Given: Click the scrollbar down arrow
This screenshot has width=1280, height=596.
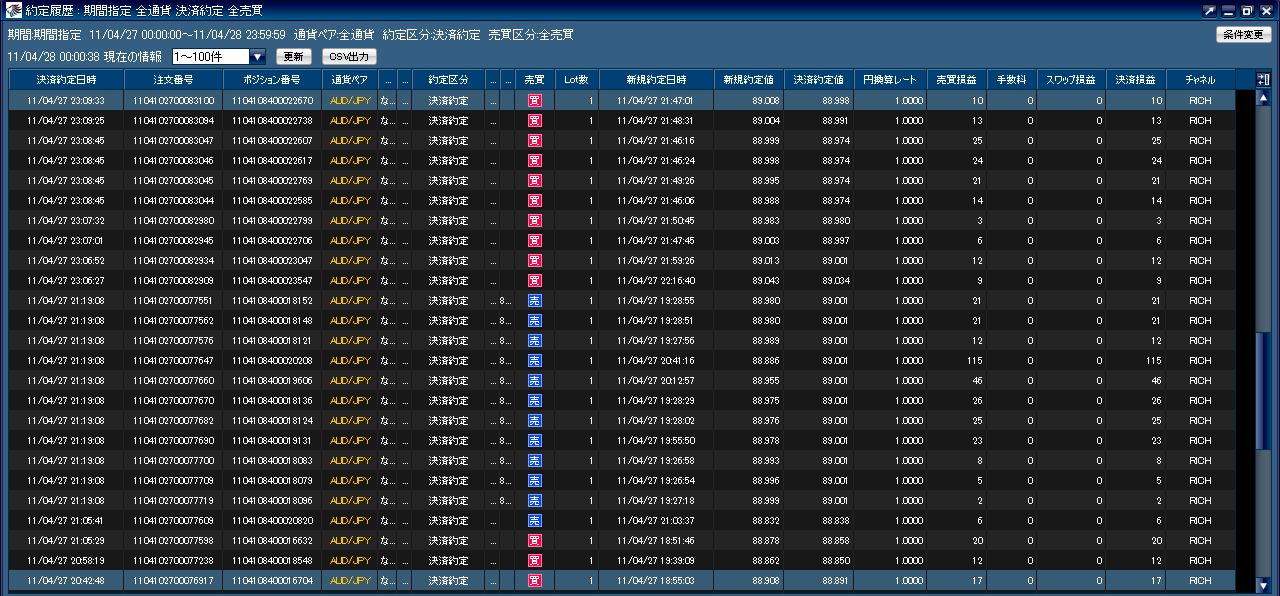Looking at the screenshot, I should [x=1262, y=585].
